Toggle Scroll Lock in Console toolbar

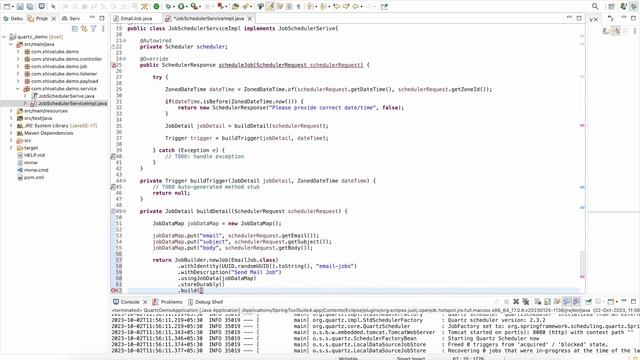click(x=547, y=302)
